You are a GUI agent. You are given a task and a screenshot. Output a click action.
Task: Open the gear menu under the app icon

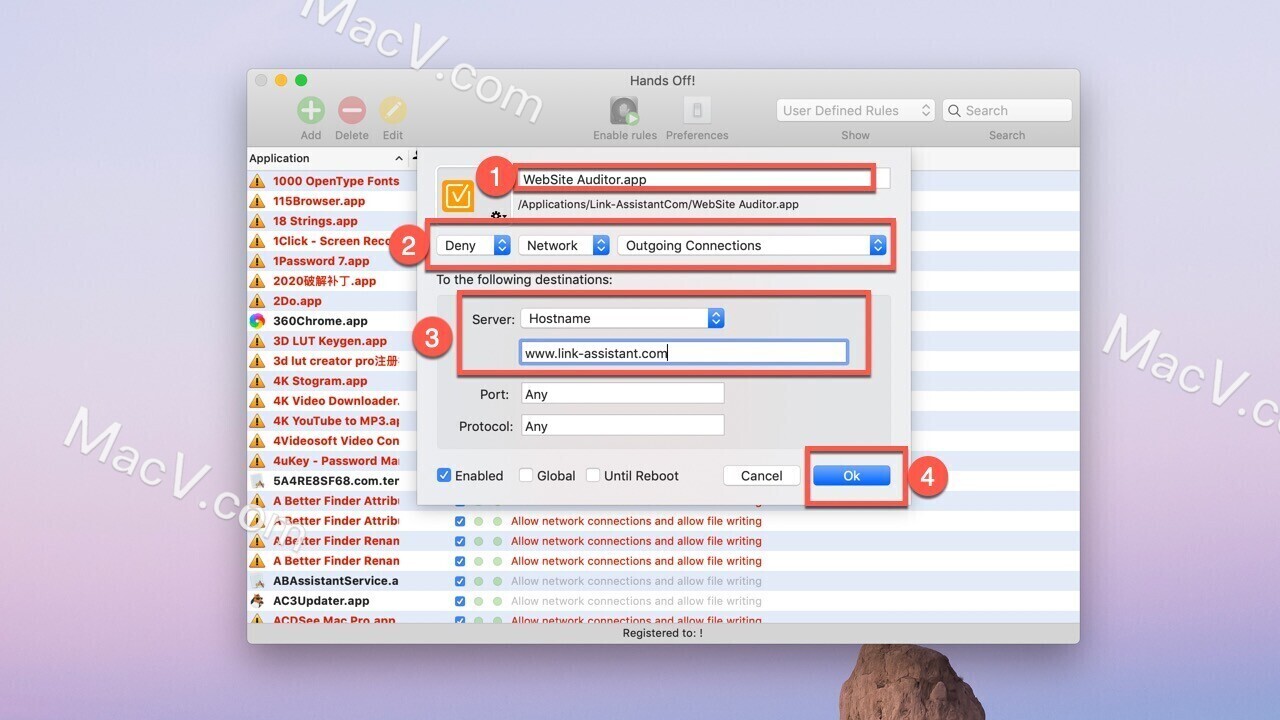497,215
